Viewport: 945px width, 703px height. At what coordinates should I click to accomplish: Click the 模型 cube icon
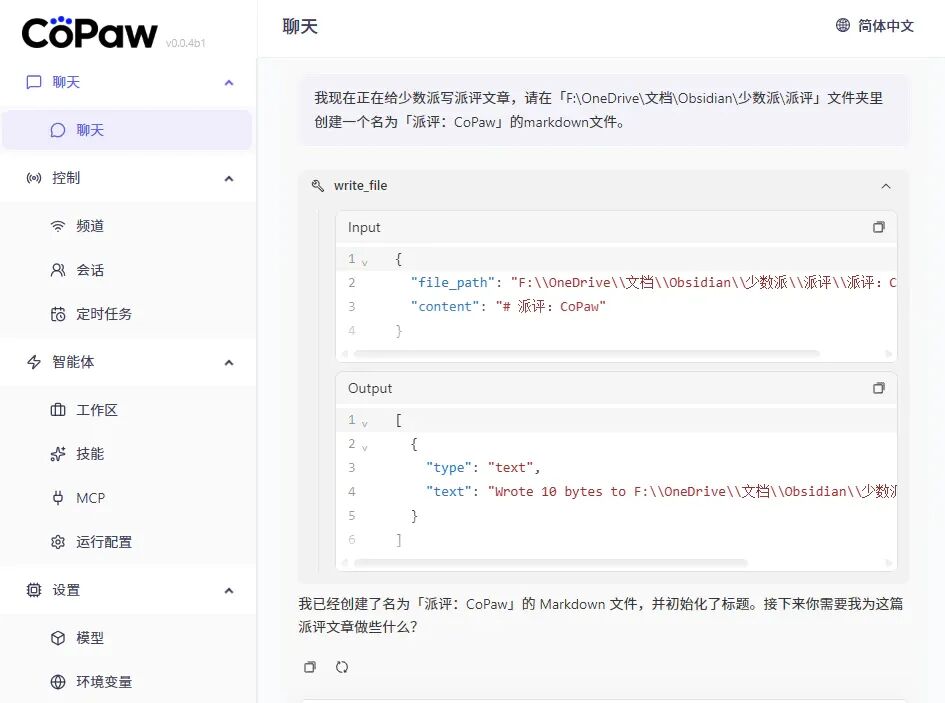coord(58,638)
